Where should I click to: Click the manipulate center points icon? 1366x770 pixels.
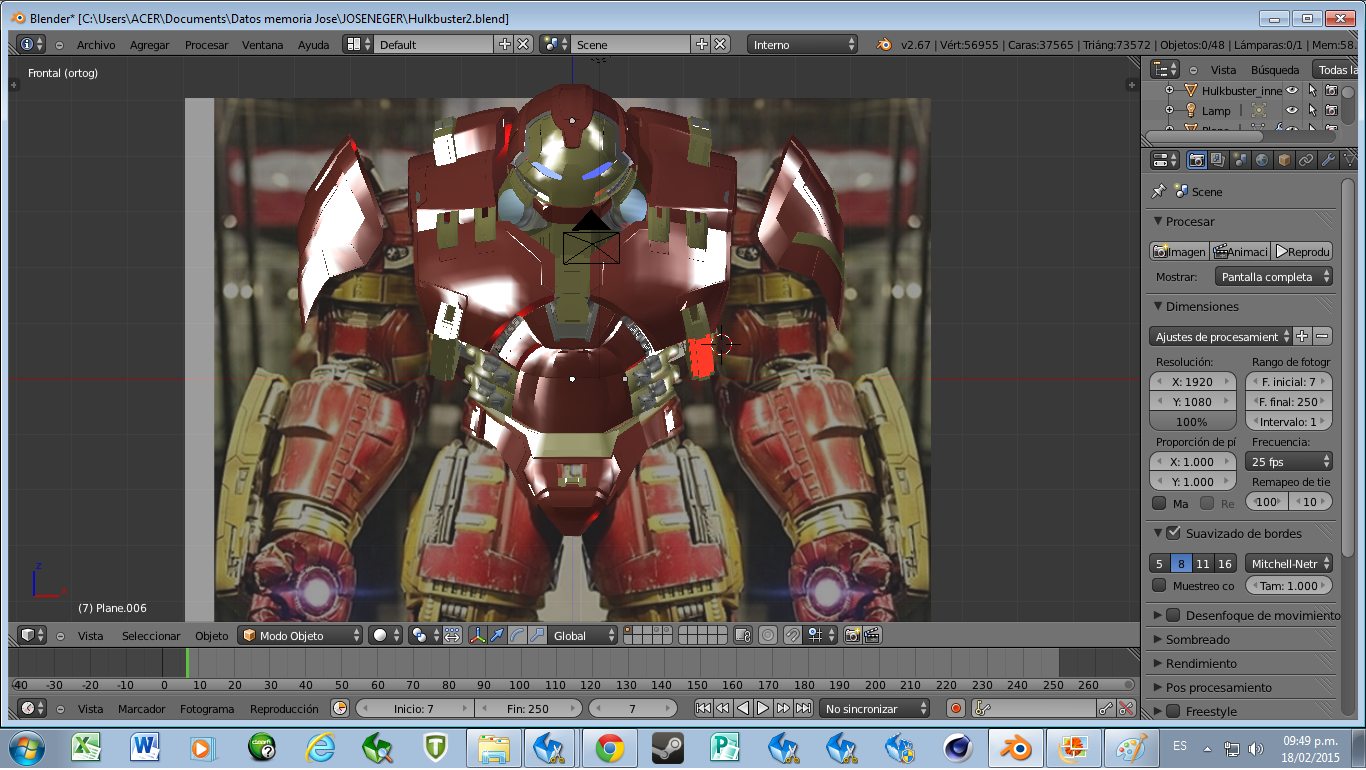tap(451, 635)
